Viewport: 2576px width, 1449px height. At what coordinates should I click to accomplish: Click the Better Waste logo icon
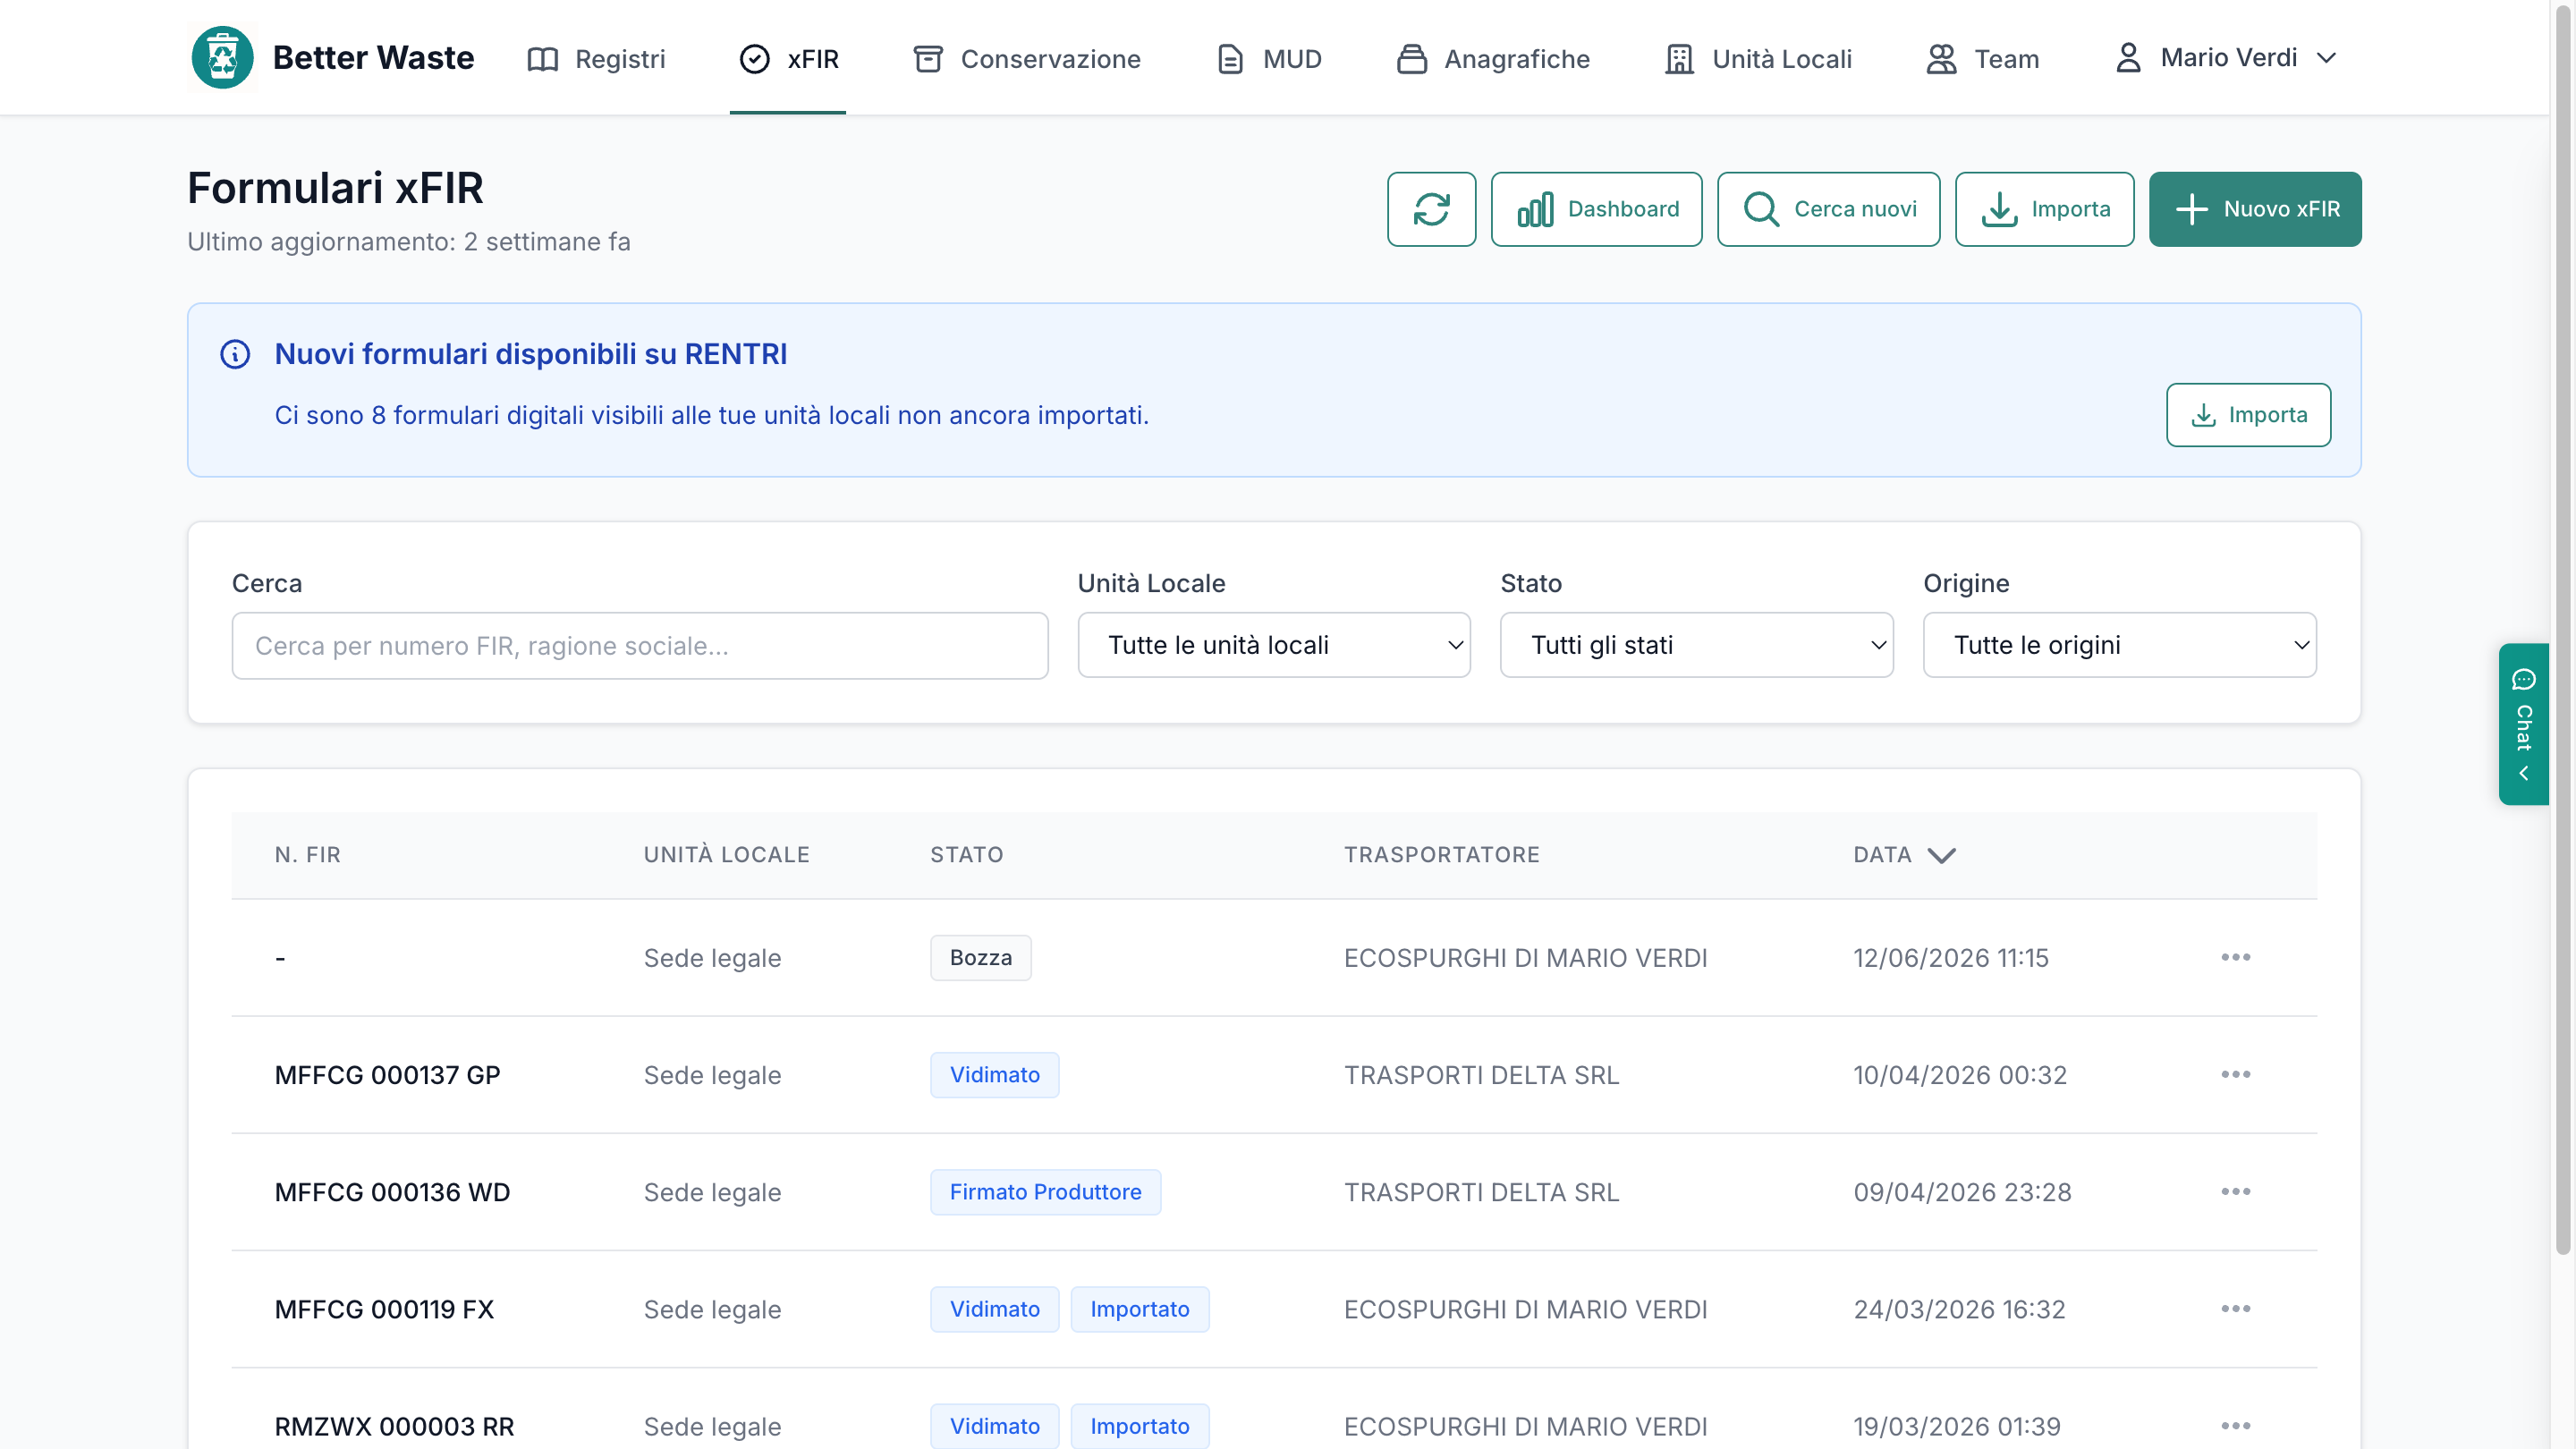tap(222, 58)
